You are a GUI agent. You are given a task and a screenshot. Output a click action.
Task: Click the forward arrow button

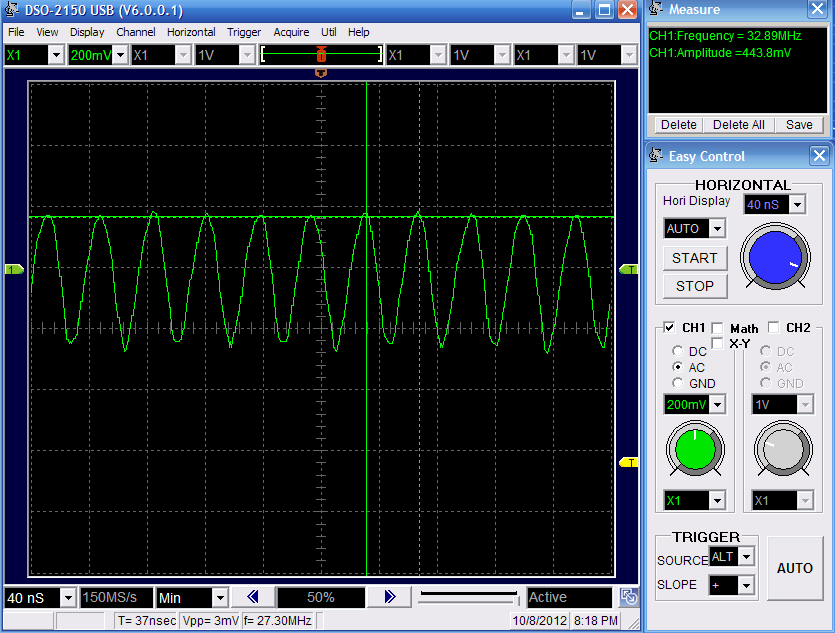pos(389,597)
